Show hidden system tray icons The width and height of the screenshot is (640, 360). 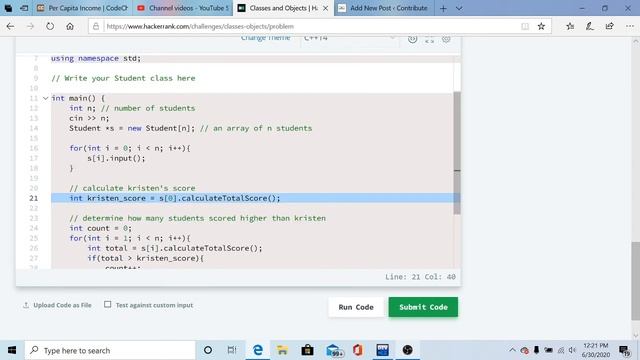point(512,350)
